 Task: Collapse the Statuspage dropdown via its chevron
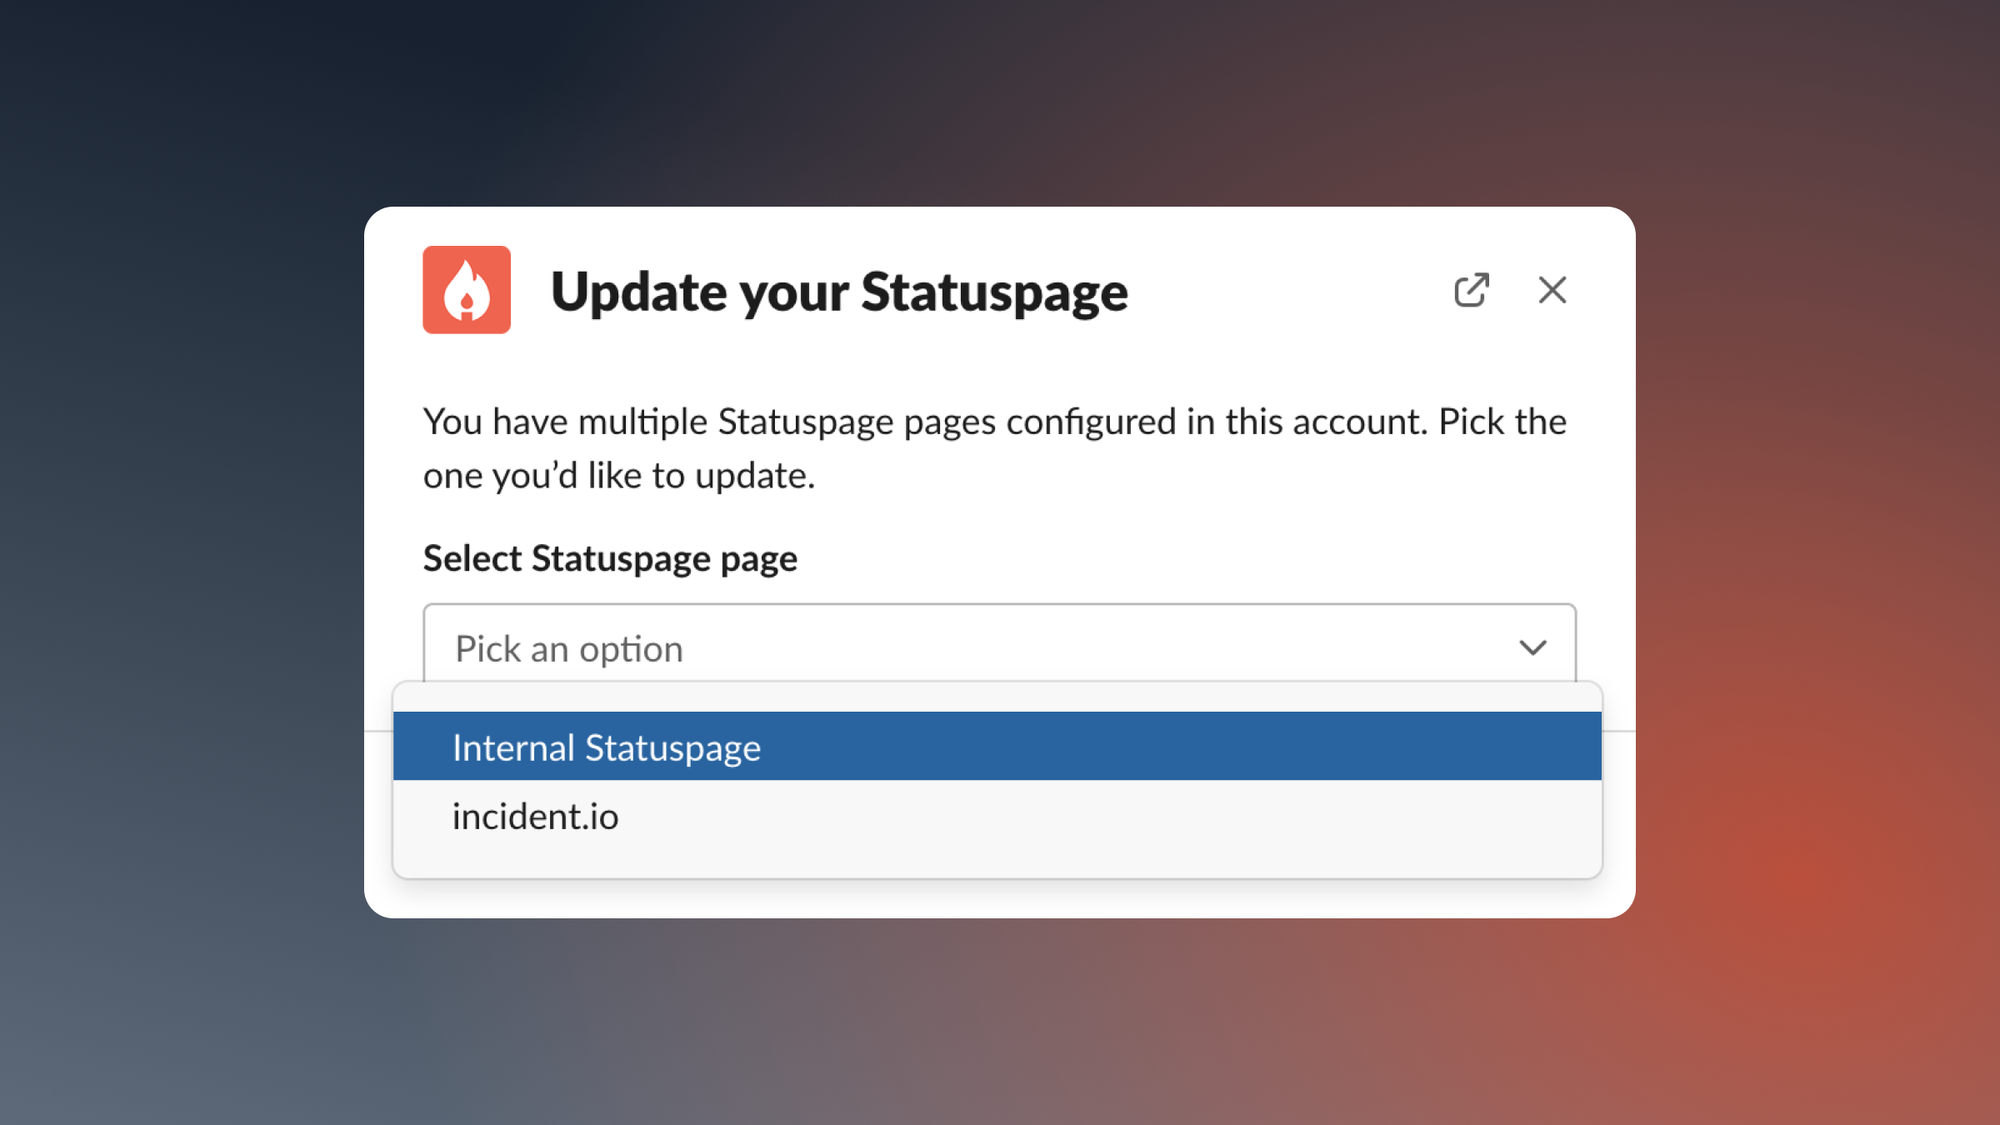1532,648
